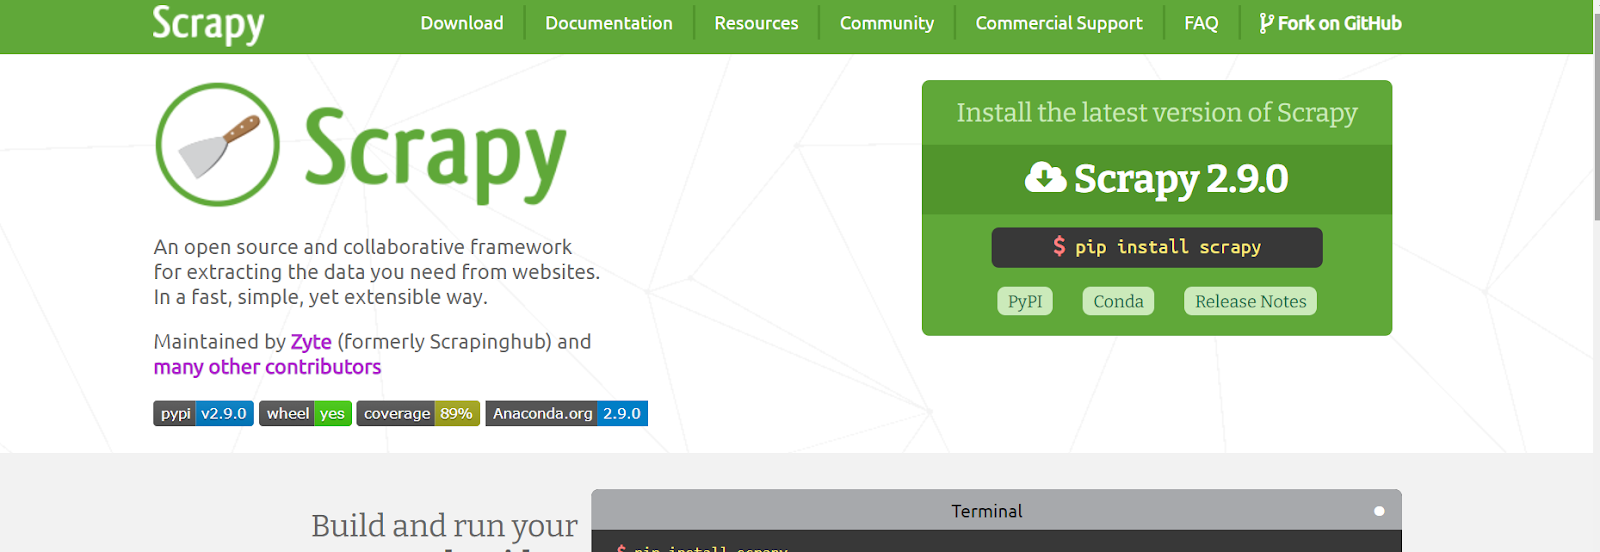Click the wheel yes badge
The width and height of the screenshot is (1600, 552).
click(x=305, y=414)
